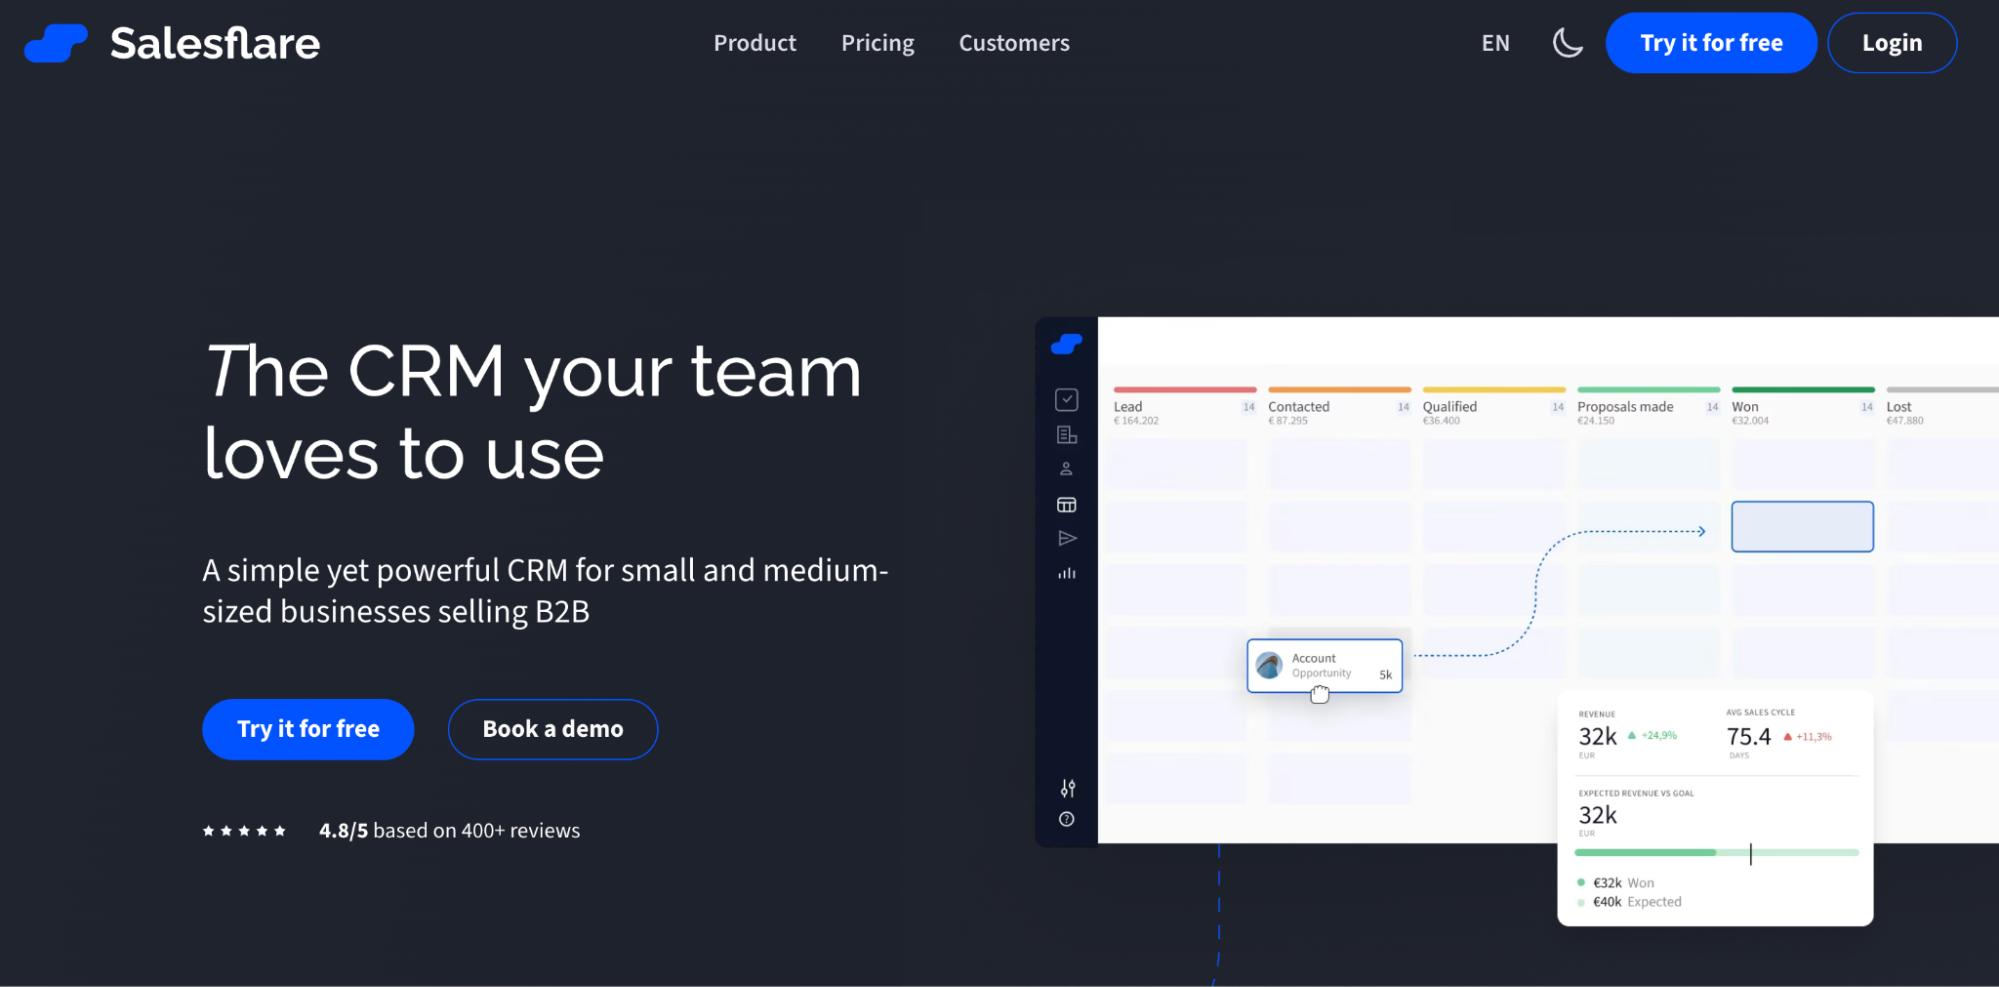The height and width of the screenshot is (987, 1999).
Task: Open the Help question mark icon
Action: (1067, 819)
